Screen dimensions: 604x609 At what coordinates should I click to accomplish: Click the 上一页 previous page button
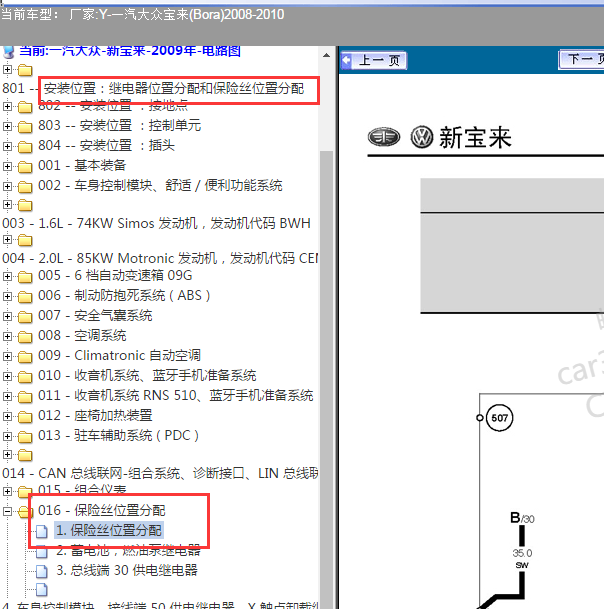point(373,61)
